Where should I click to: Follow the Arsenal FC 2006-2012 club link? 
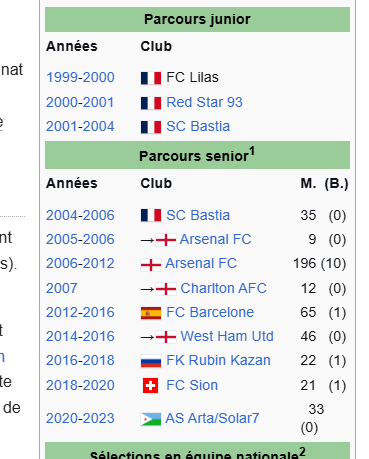201,263
